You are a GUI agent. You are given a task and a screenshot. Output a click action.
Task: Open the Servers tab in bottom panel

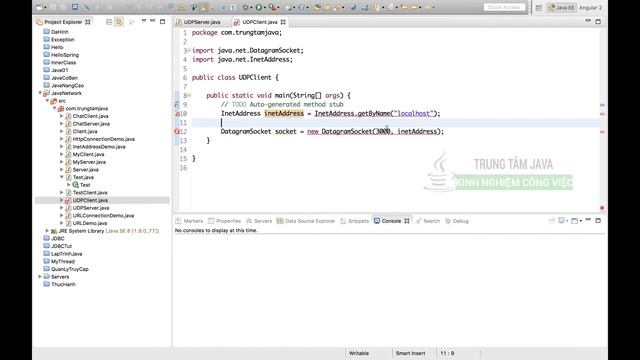pyautogui.click(x=259, y=221)
